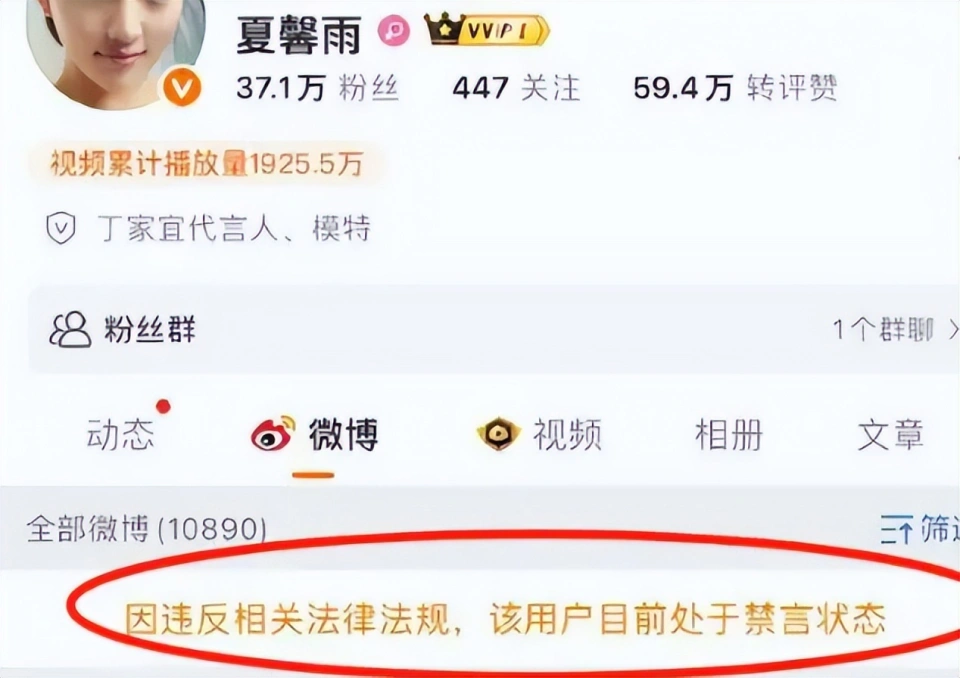The width and height of the screenshot is (960, 678).
Task: Switch to the 动态 tab
Action: click(121, 434)
